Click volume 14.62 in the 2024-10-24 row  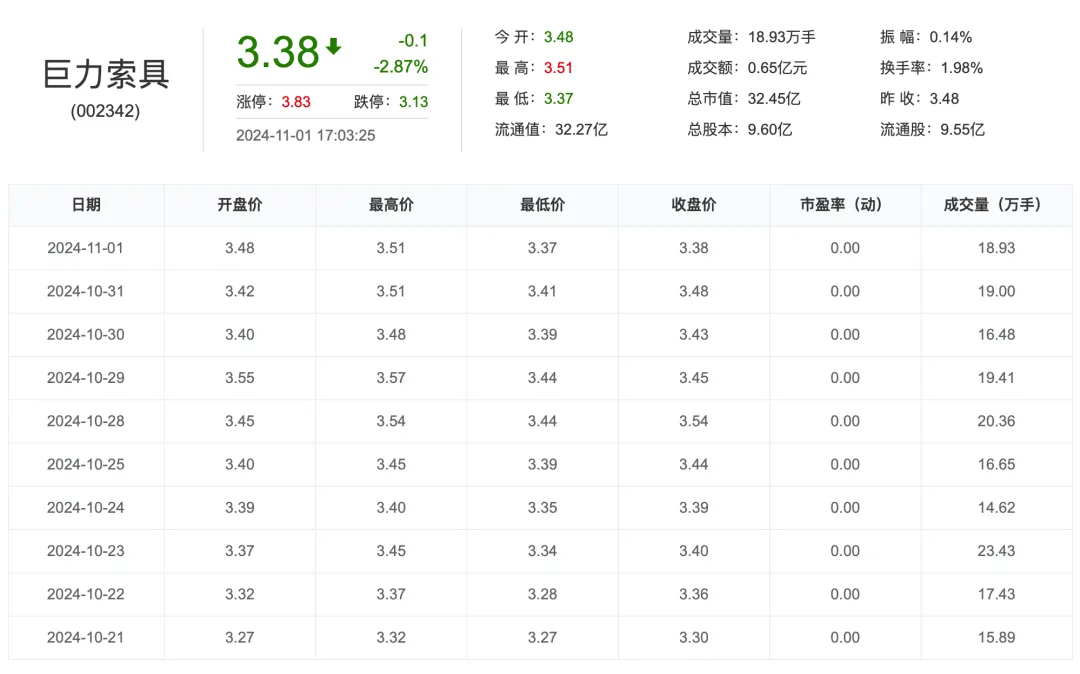(x=997, y=507)
